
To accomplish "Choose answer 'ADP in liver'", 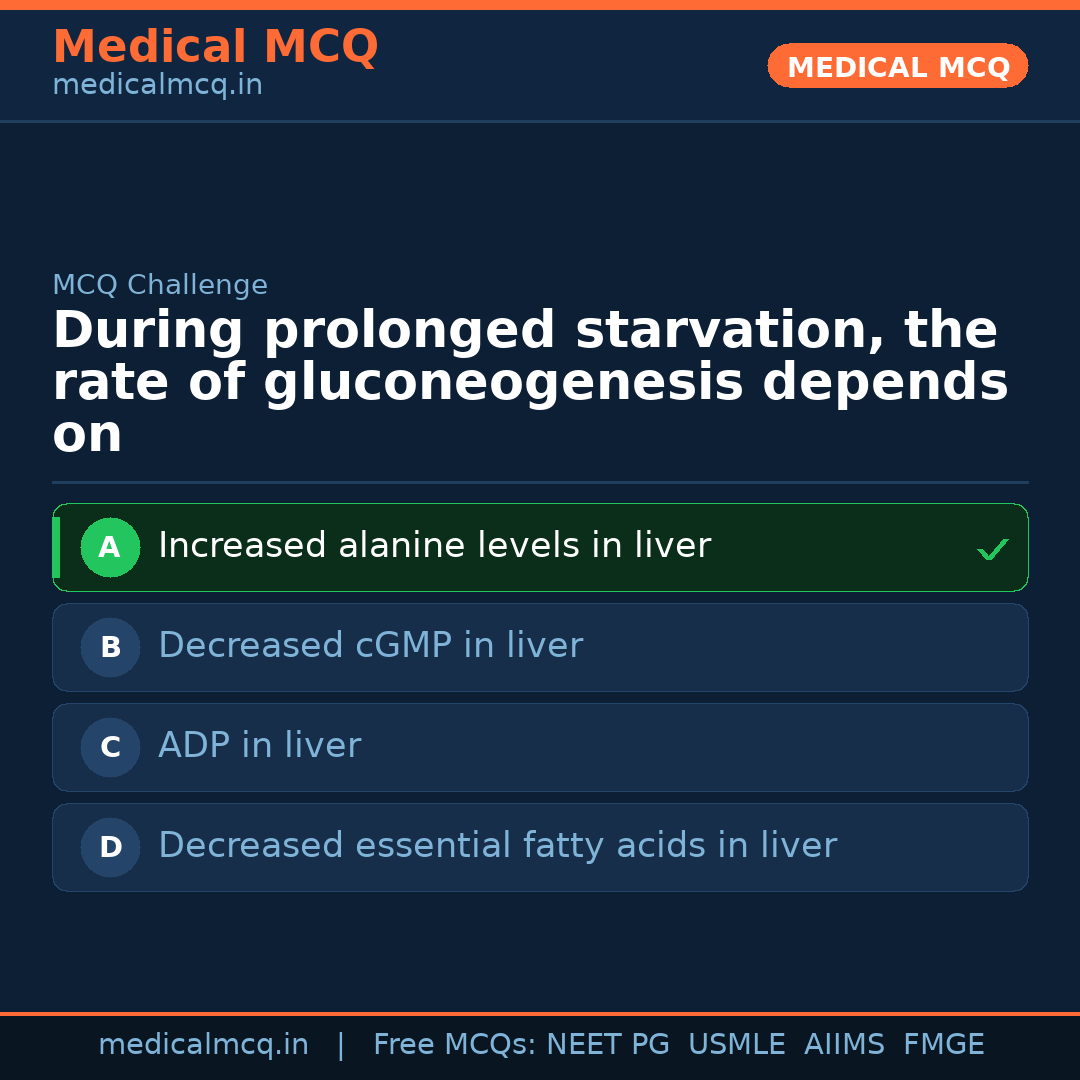I will [259, 746].
